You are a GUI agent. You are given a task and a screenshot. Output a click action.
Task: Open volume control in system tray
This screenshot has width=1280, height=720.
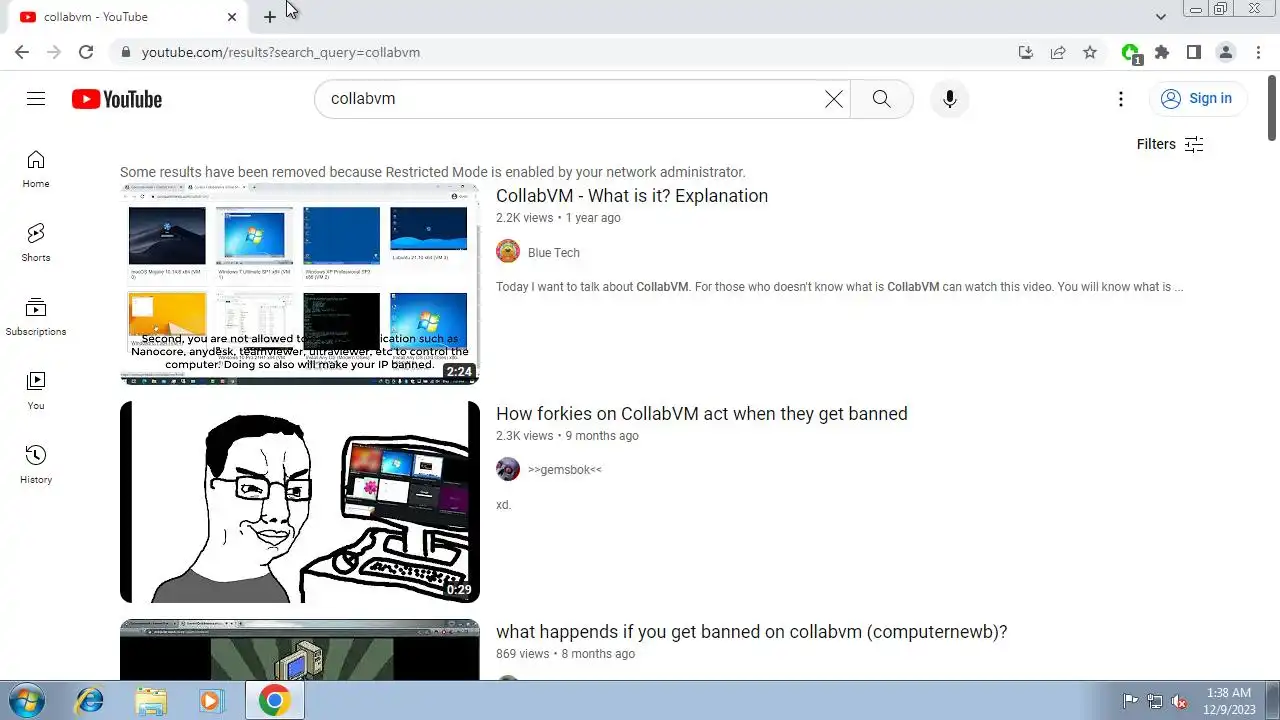[x=1180, y=701]
